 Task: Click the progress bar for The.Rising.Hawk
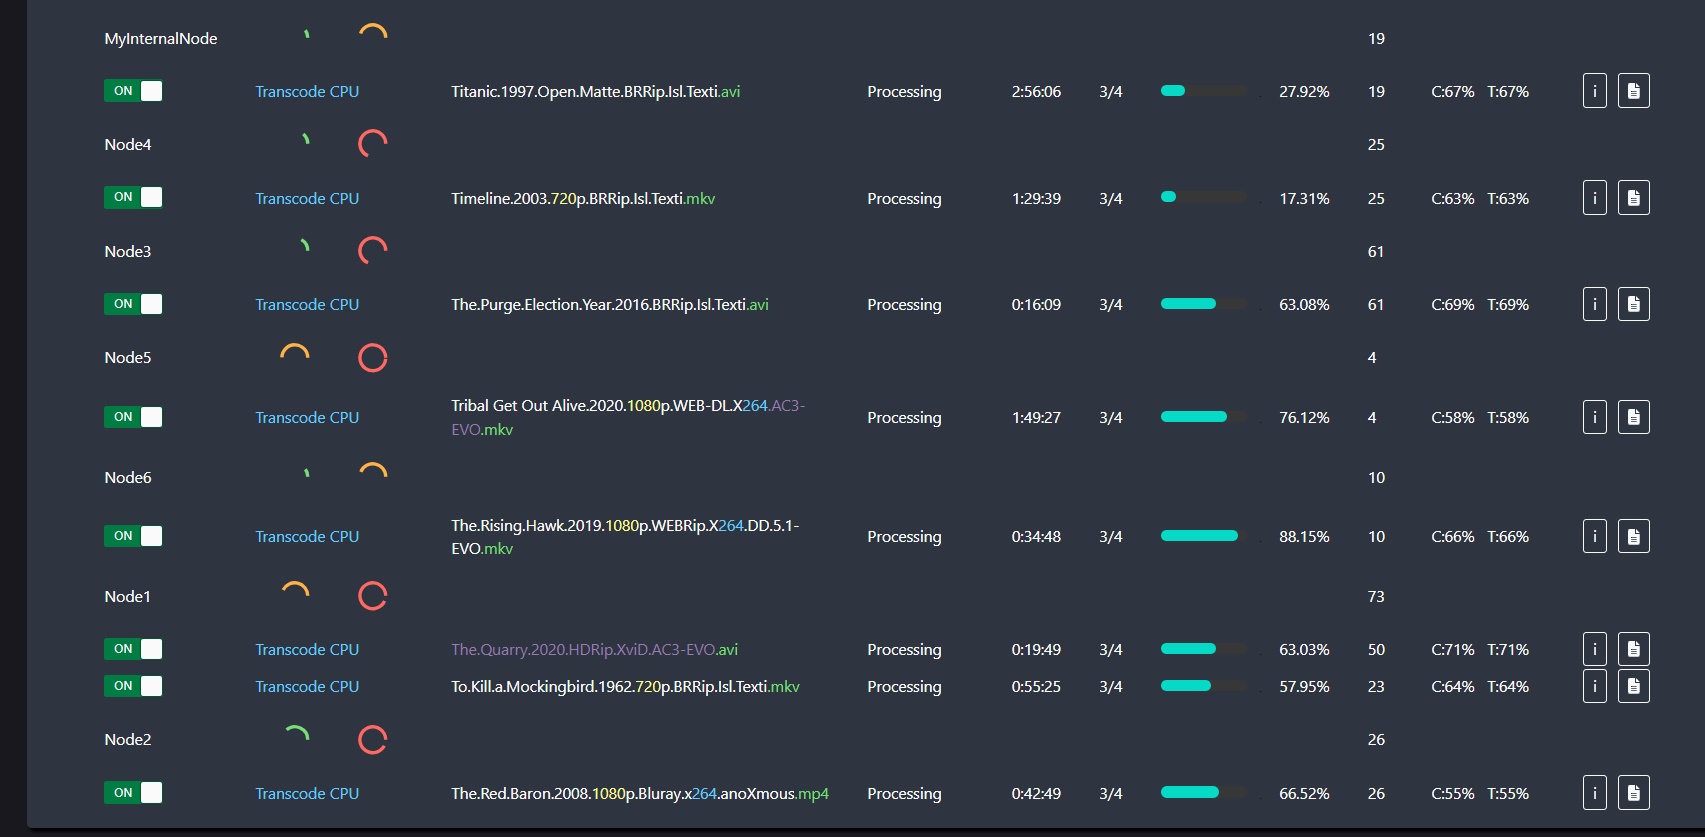coord(1203,536)
